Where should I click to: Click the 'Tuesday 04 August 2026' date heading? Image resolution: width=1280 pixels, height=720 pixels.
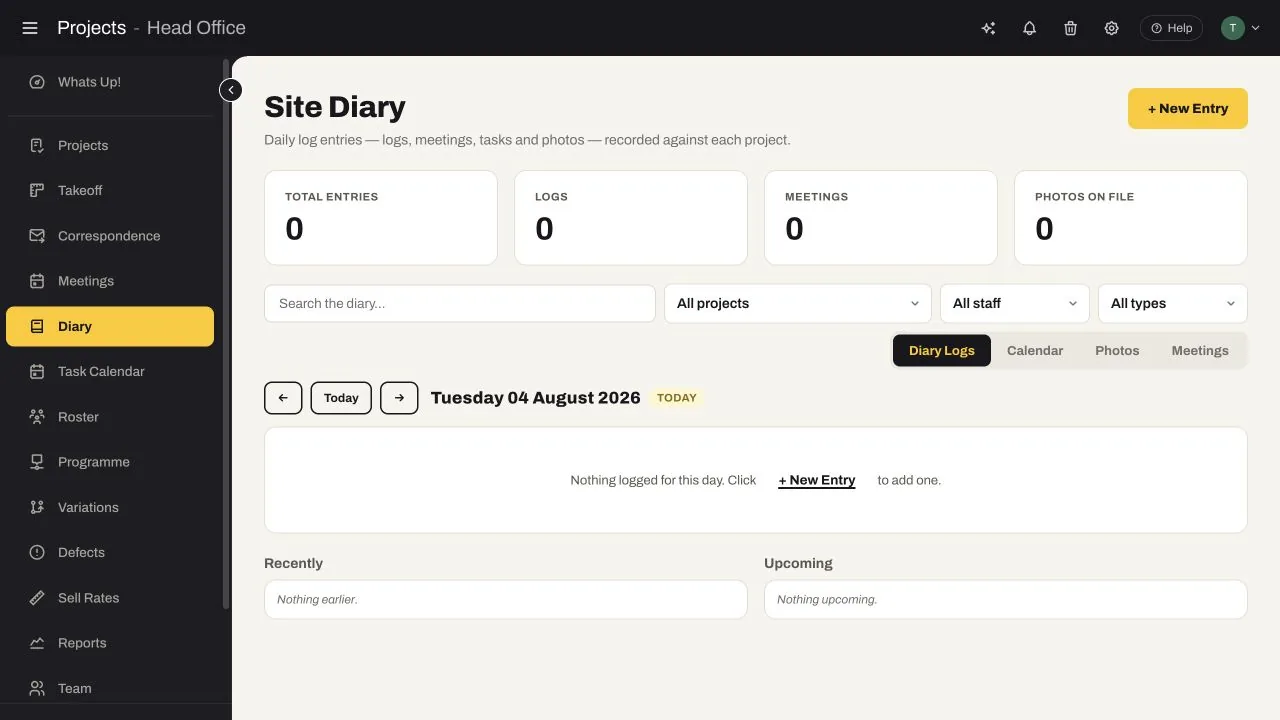tap(536, 398)
